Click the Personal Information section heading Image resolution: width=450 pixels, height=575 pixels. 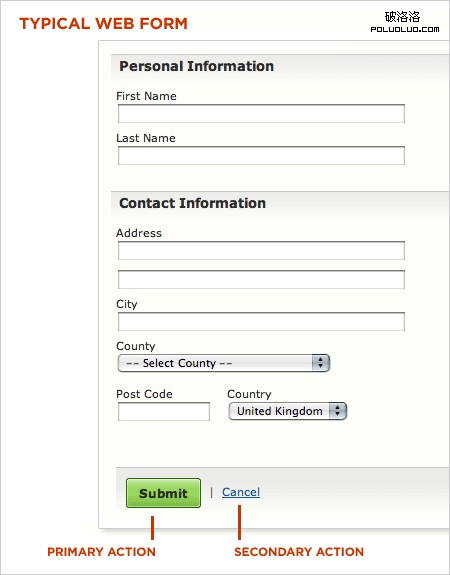pos(197,66)
